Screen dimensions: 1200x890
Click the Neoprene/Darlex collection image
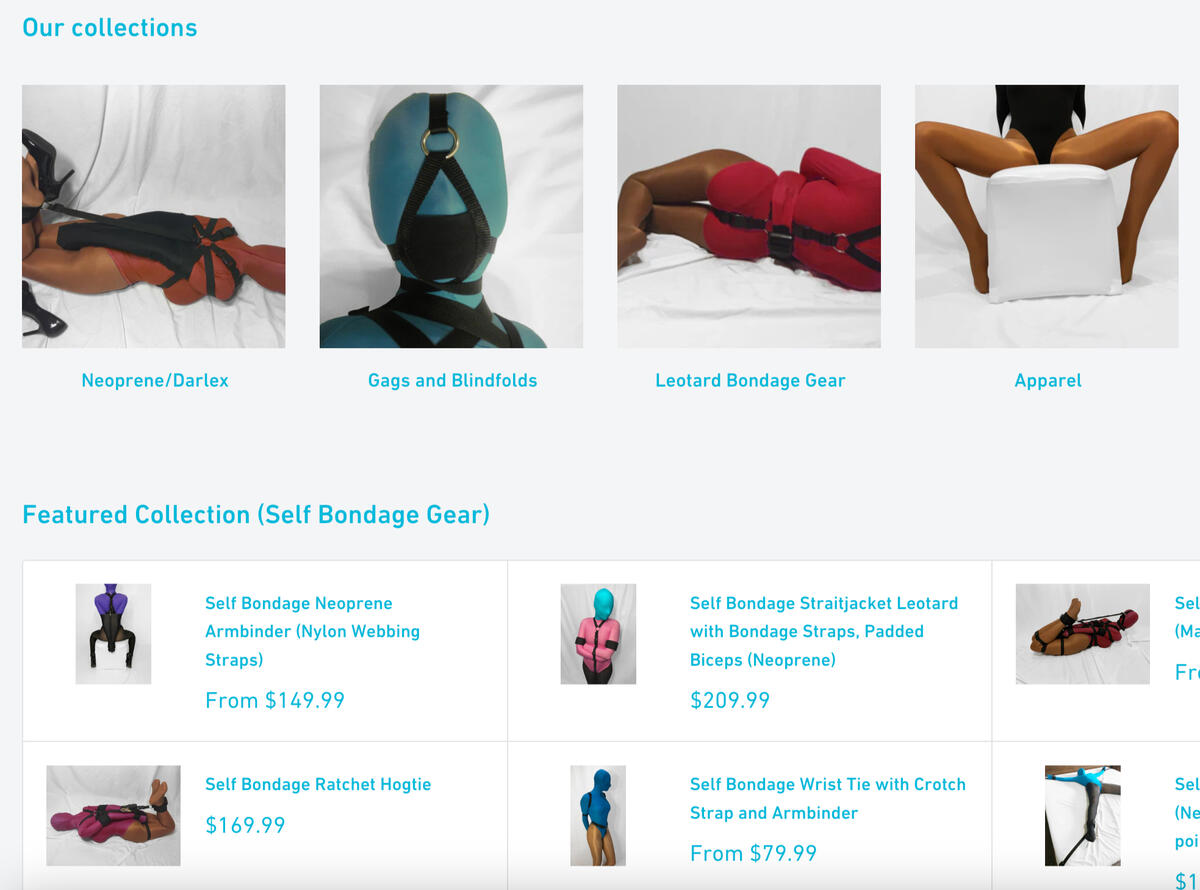click(x=154, y=216)
